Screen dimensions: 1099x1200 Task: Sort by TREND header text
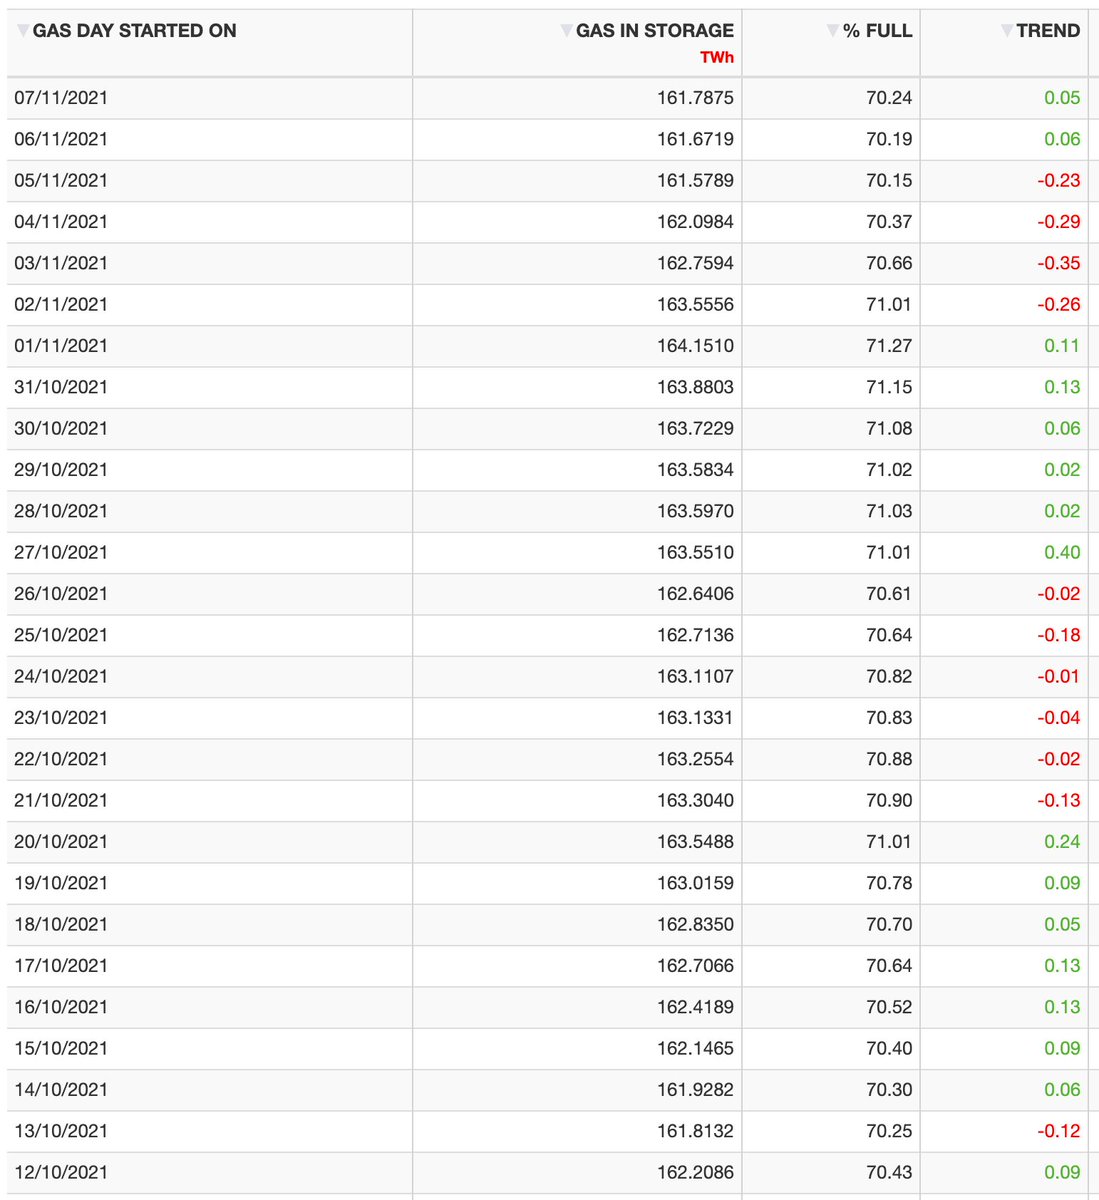click(x=1048, y=31)
